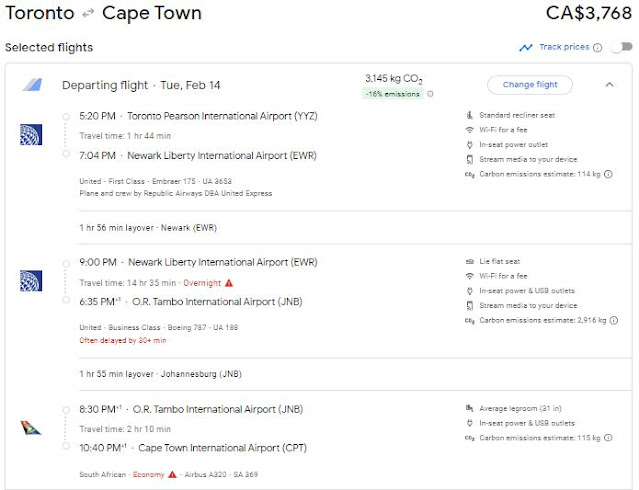The image size is (639, 490).
Task: Click warning icon next to Economy
Action: tap(173, 474)
